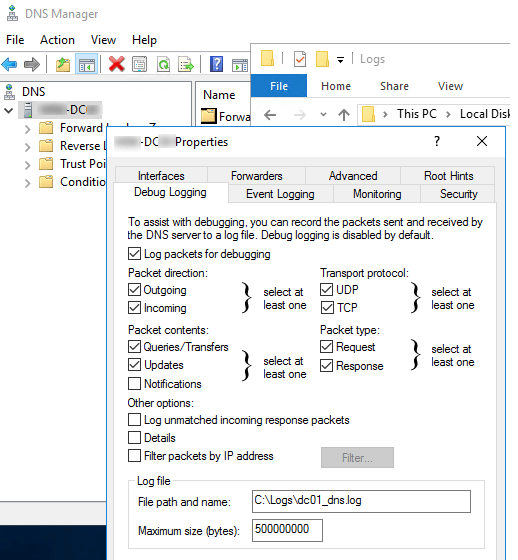Tick Filter packets by IP address
The height and width of the screenshot is (560, 518).
point(134,456)
